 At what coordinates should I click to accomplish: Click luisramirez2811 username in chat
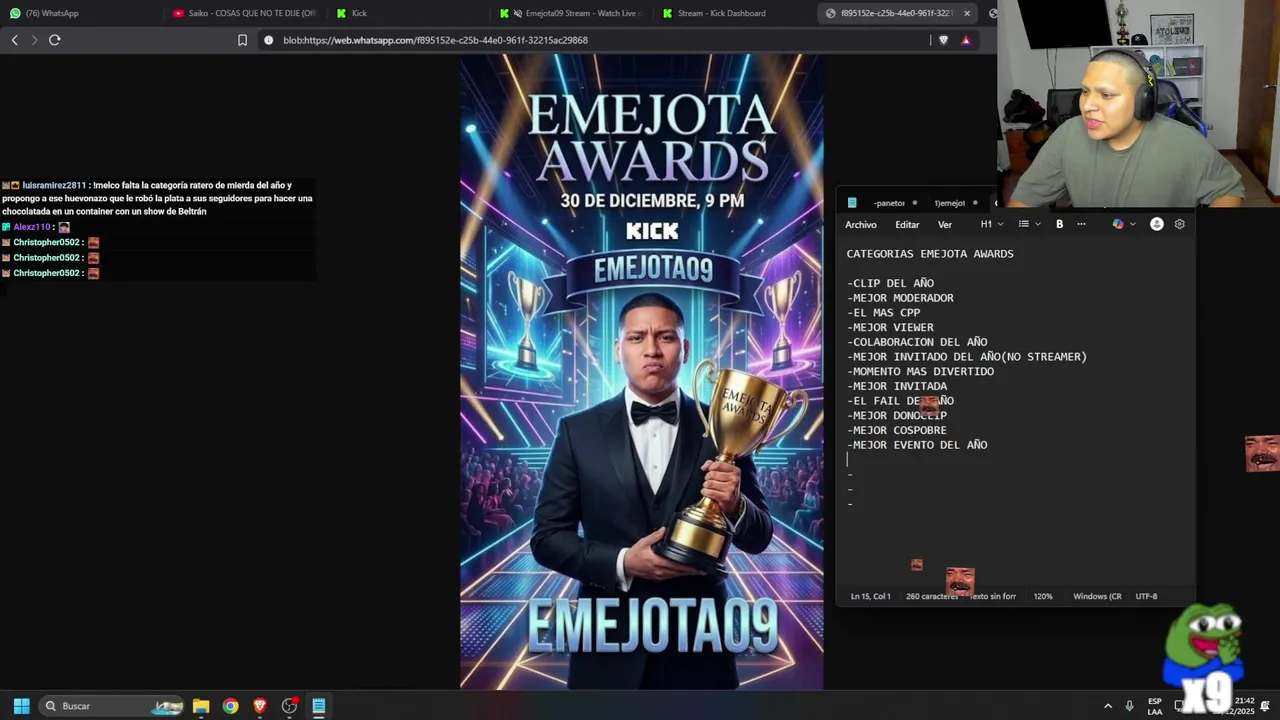[x=54, y=185]
